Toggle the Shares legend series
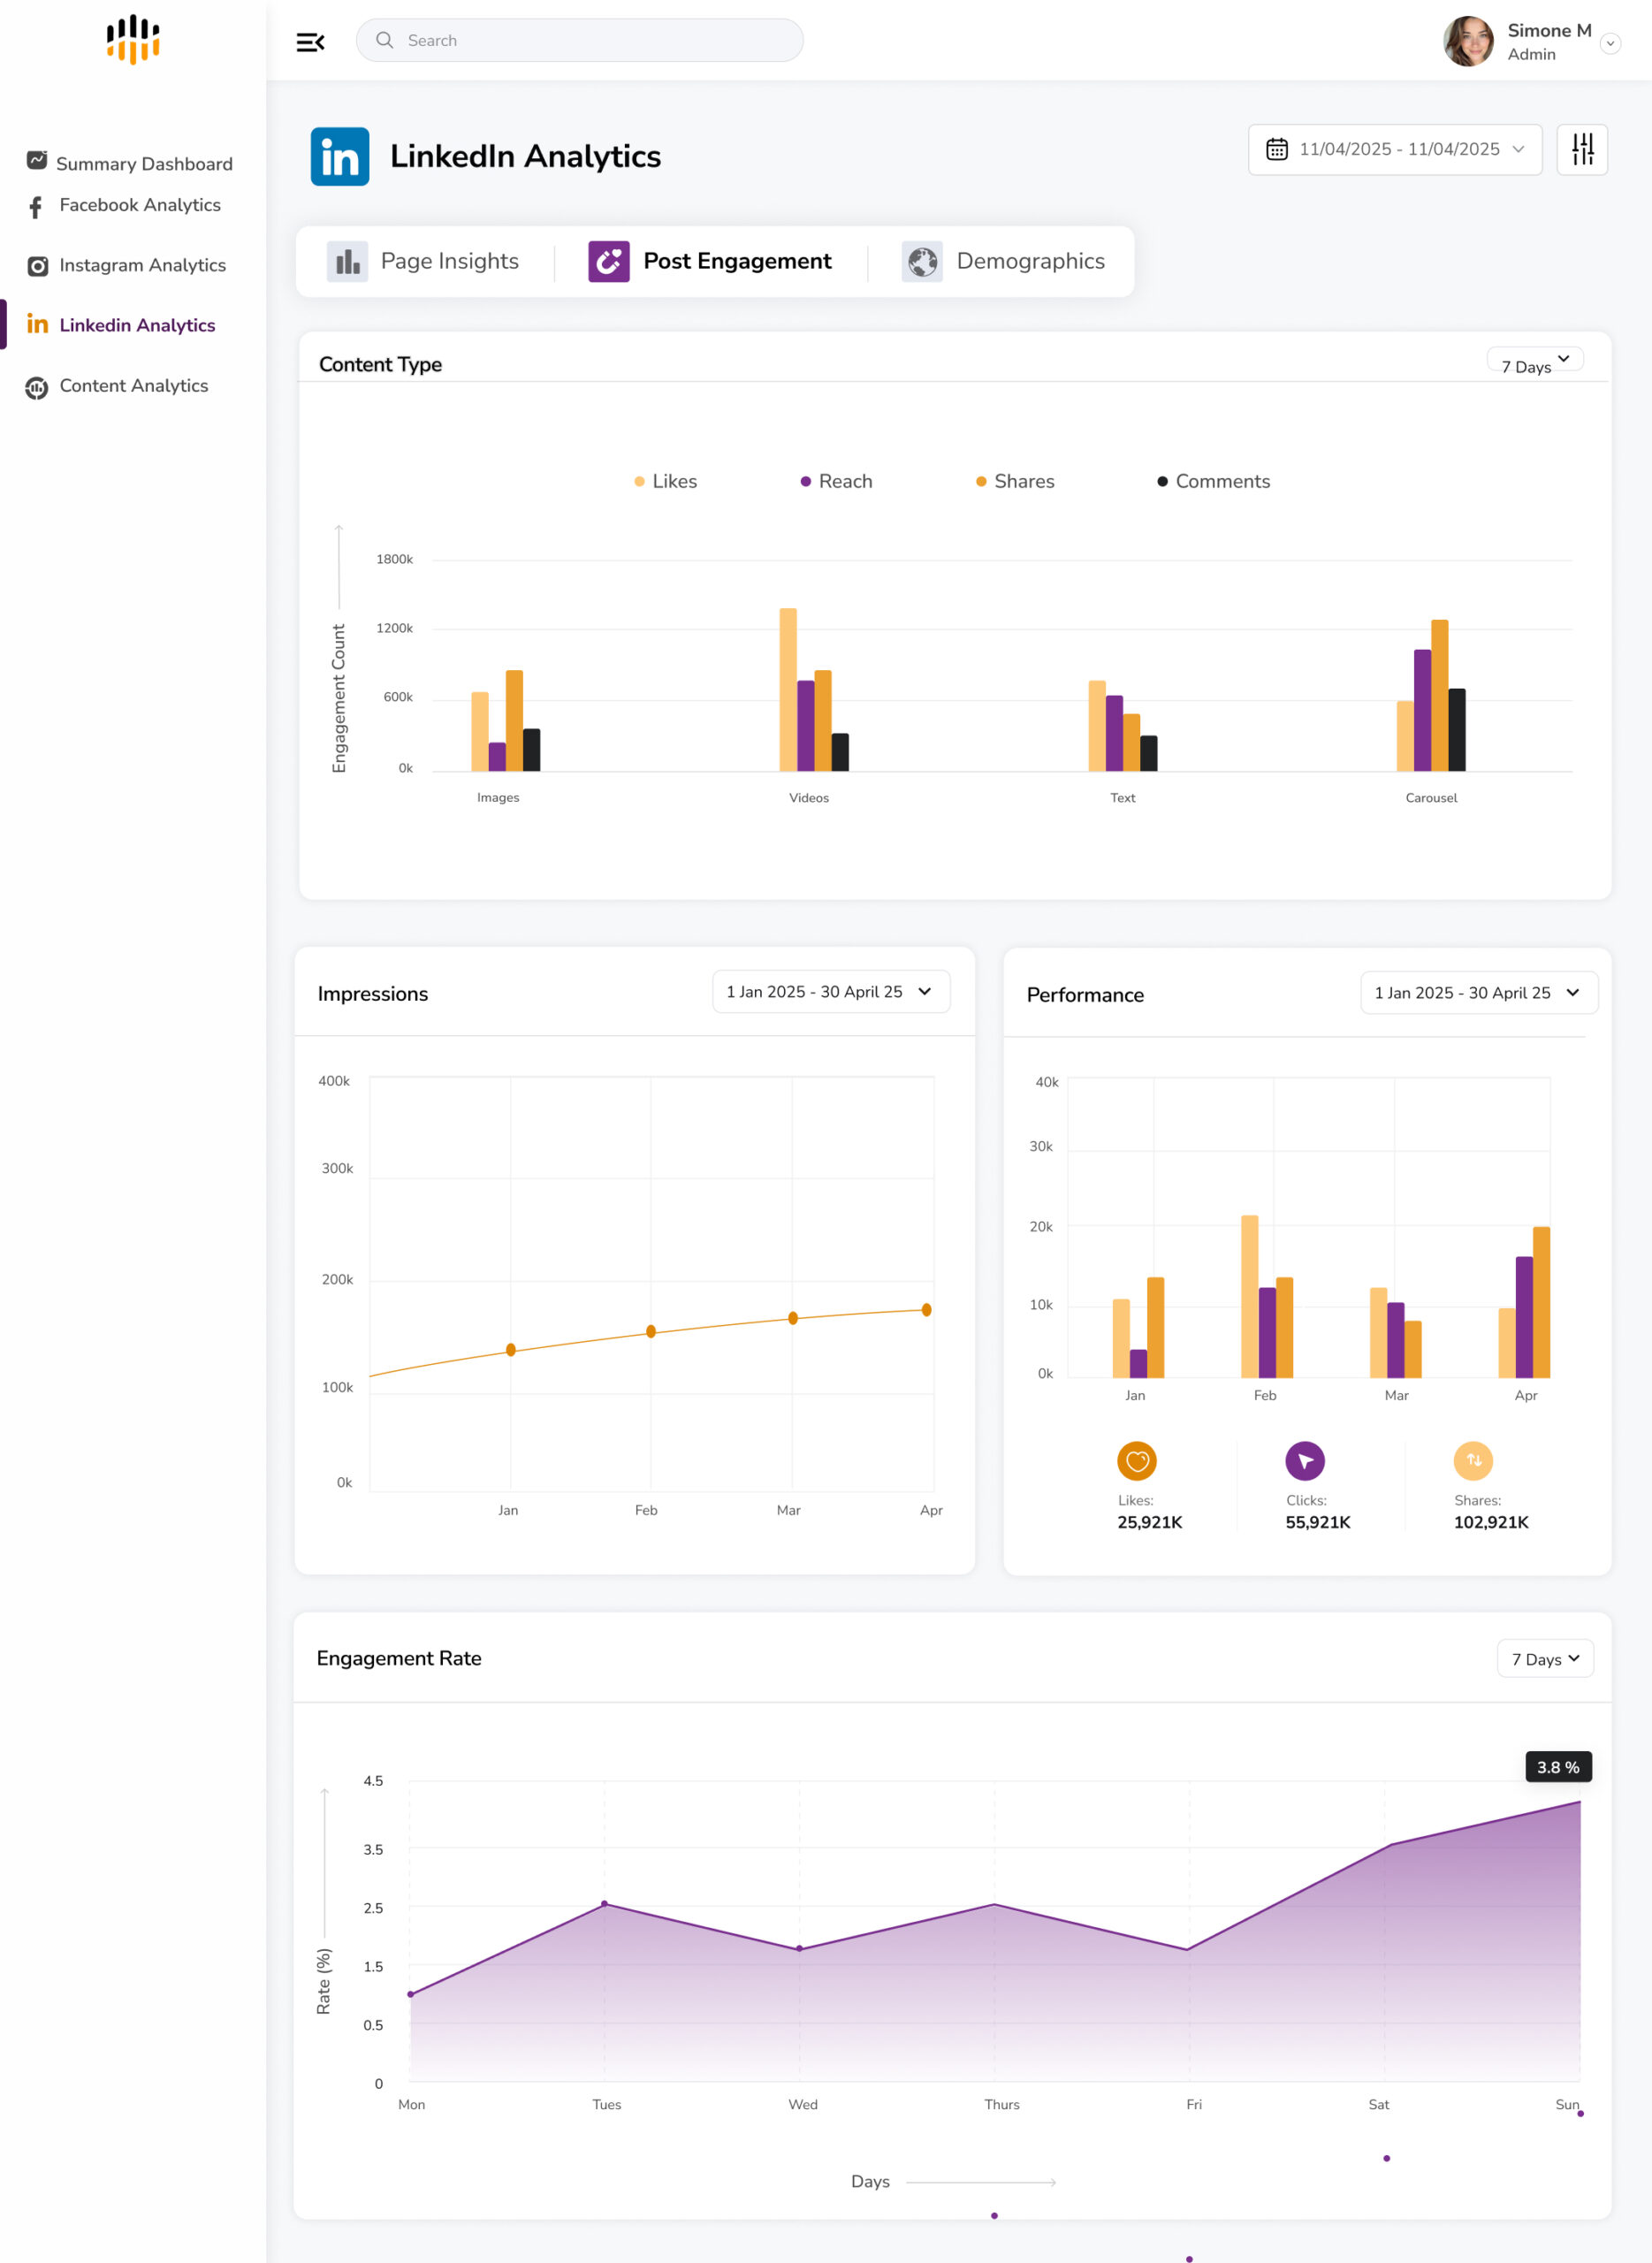The height and width of the screenshot is (2263, 1652). [x=1015, y=481]
